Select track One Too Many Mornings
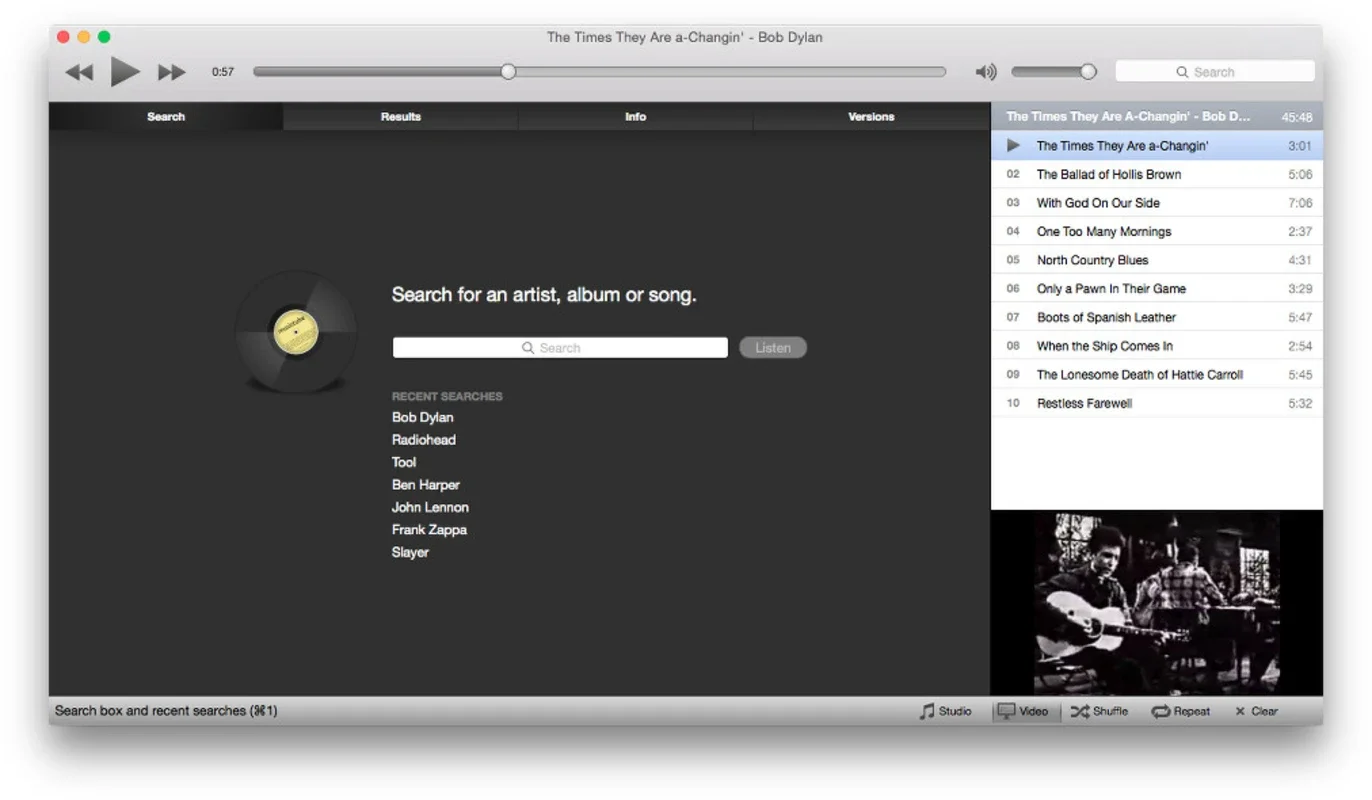1372x800 pixels. (1157, 232)
